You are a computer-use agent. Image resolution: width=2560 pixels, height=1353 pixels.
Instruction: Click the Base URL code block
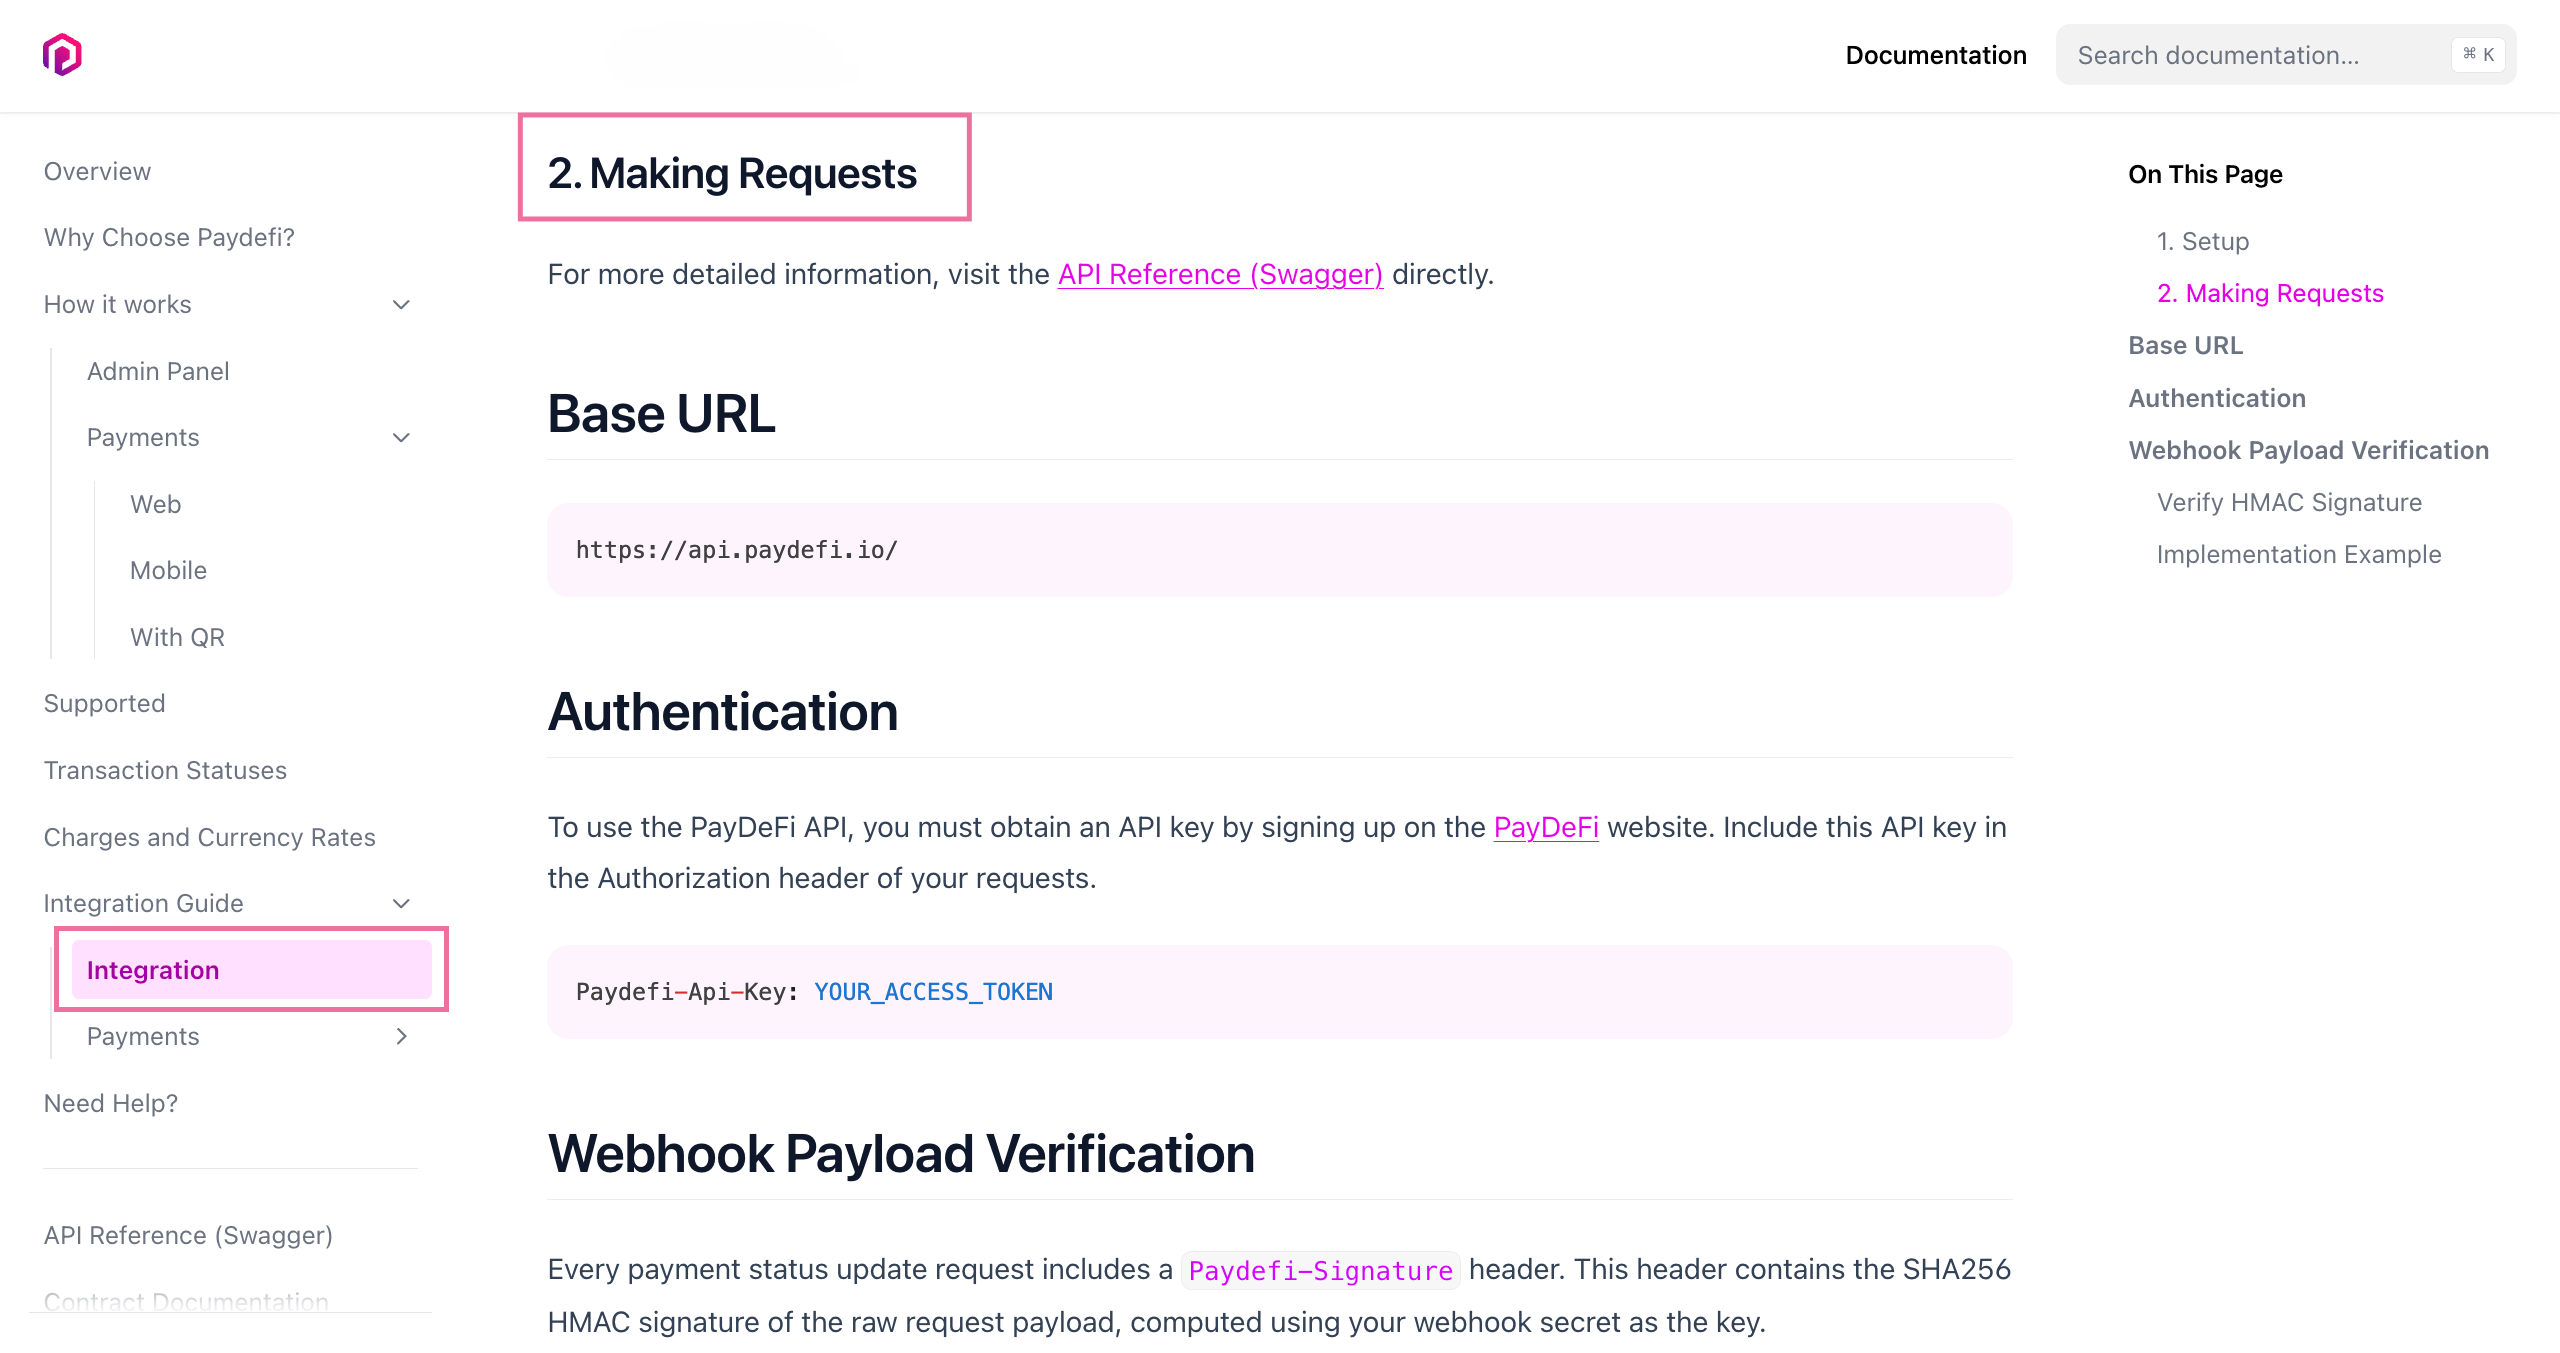click(x=1278, y=550)
